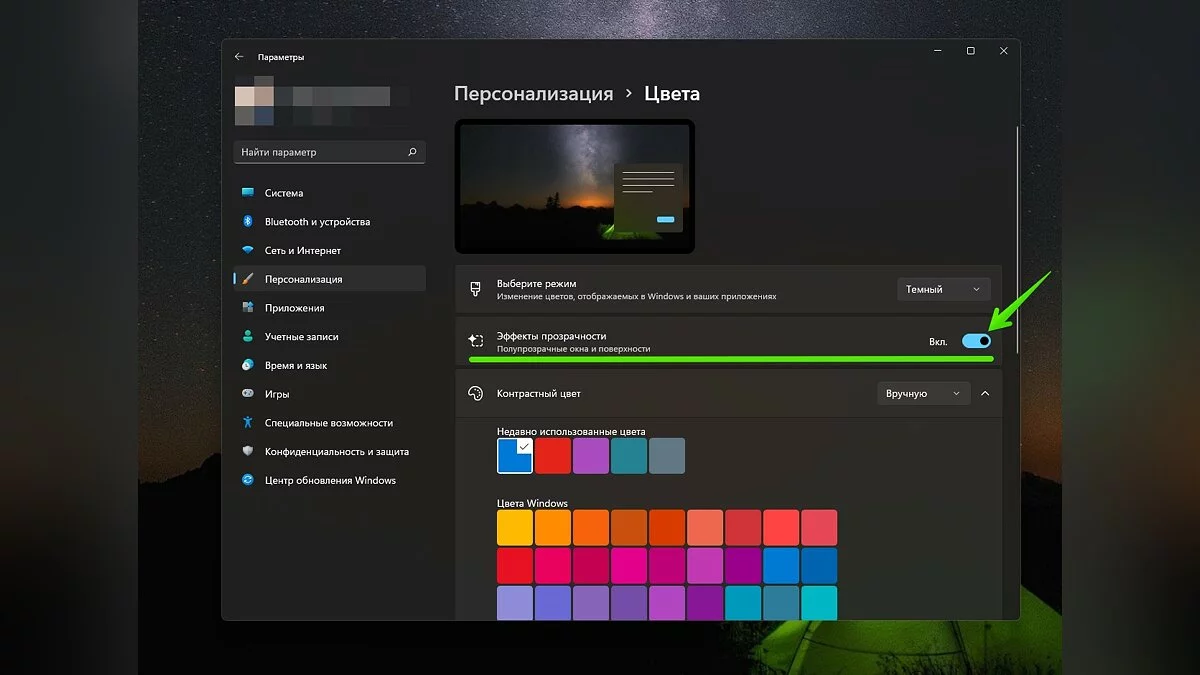1200x675 pixels.
Task: Click the Приложения icon in sidebar
Action: click(x=247, y=308)
